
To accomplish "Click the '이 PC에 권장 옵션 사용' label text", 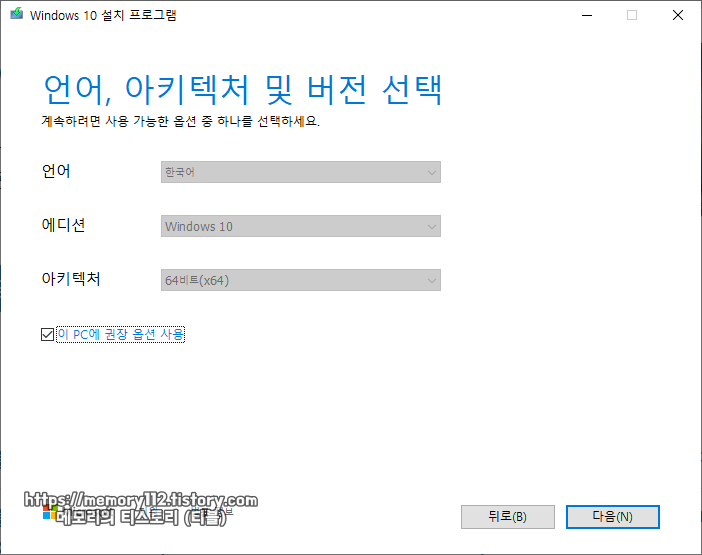I will tap(120, 334).
